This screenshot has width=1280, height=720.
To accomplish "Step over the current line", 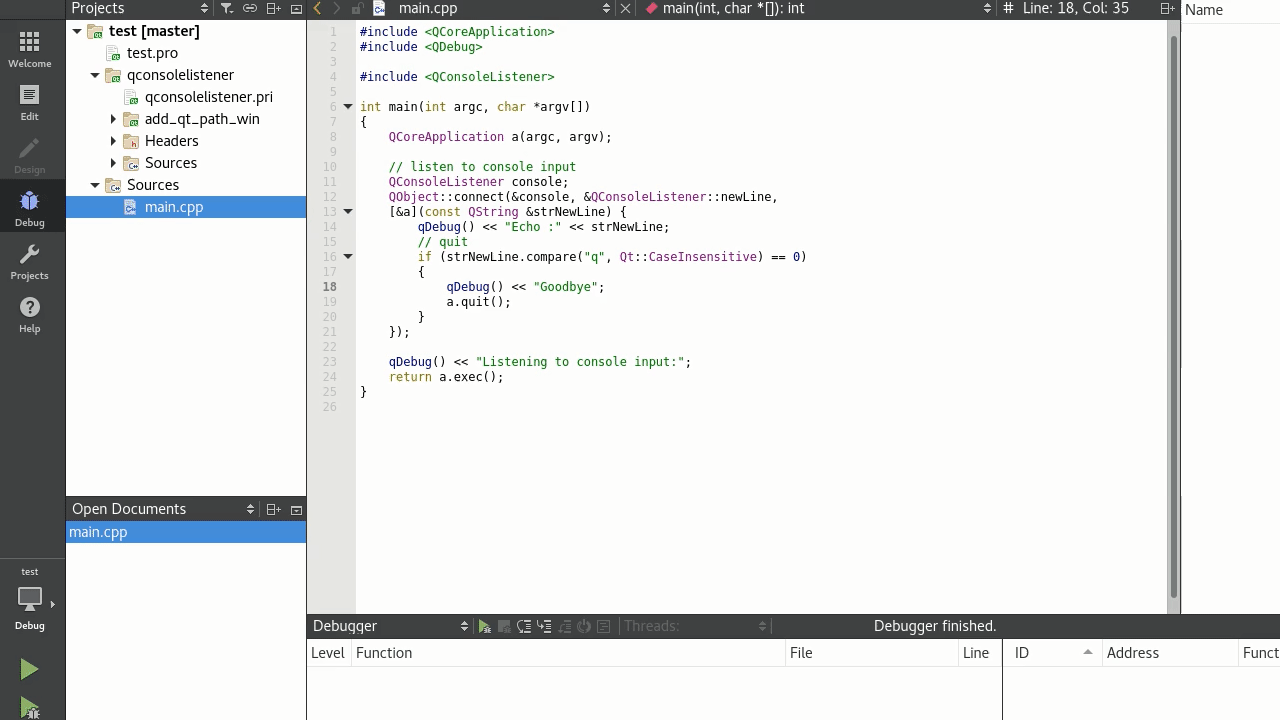I will (x=524, y=626).
